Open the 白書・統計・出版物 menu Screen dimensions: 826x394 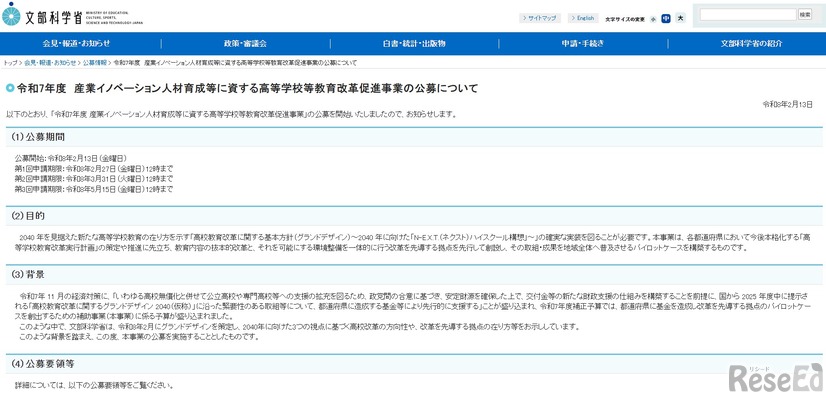click(414, 44)
